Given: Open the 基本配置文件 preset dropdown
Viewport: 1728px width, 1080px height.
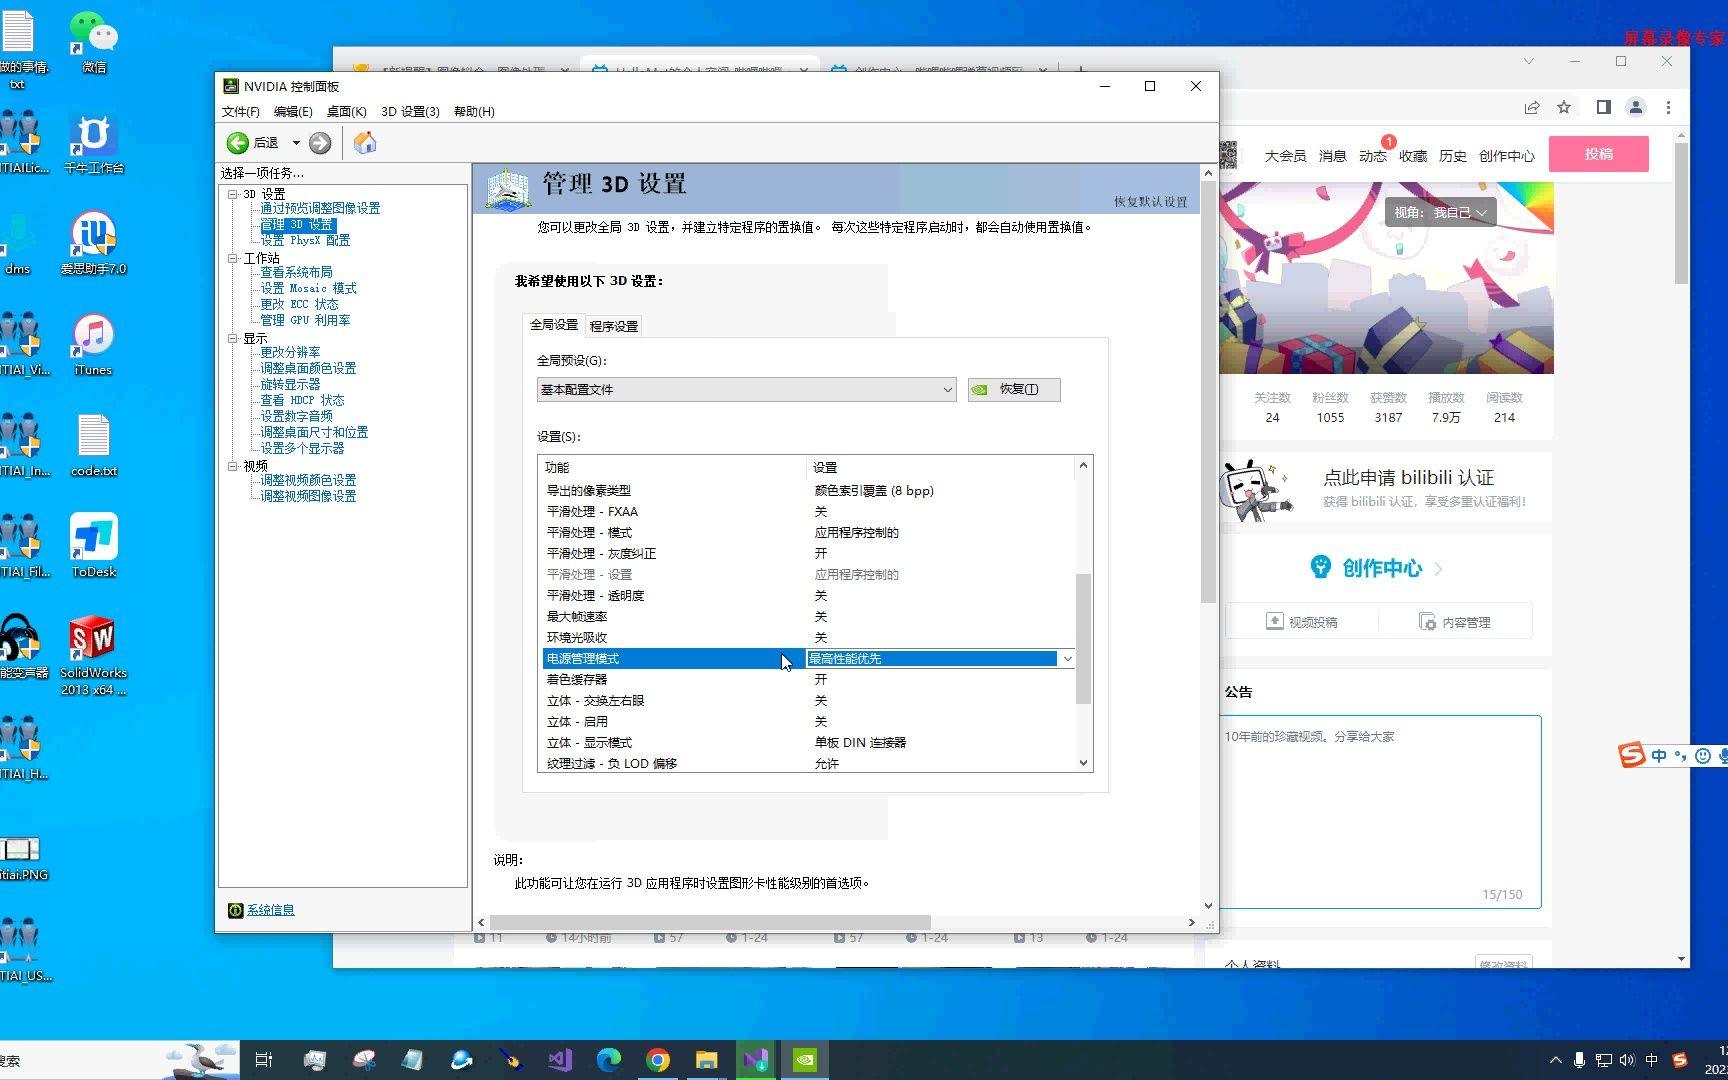Looking at the screenshot, I should coord(946,389).
